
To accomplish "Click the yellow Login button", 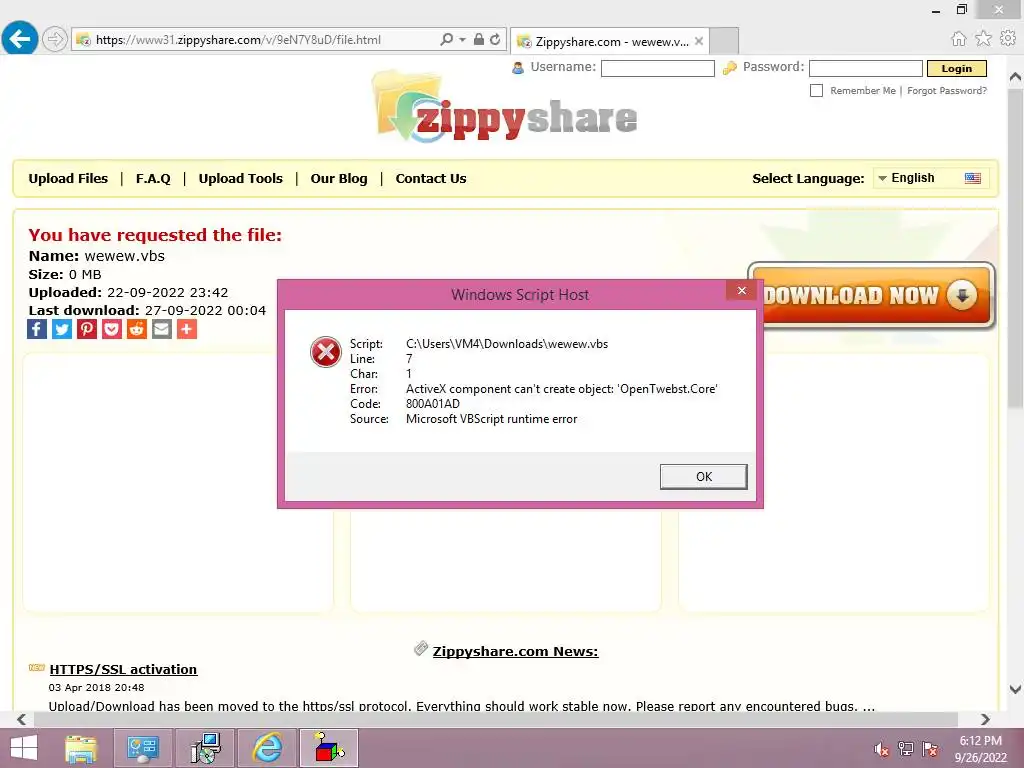I will (x=956, y=69).
